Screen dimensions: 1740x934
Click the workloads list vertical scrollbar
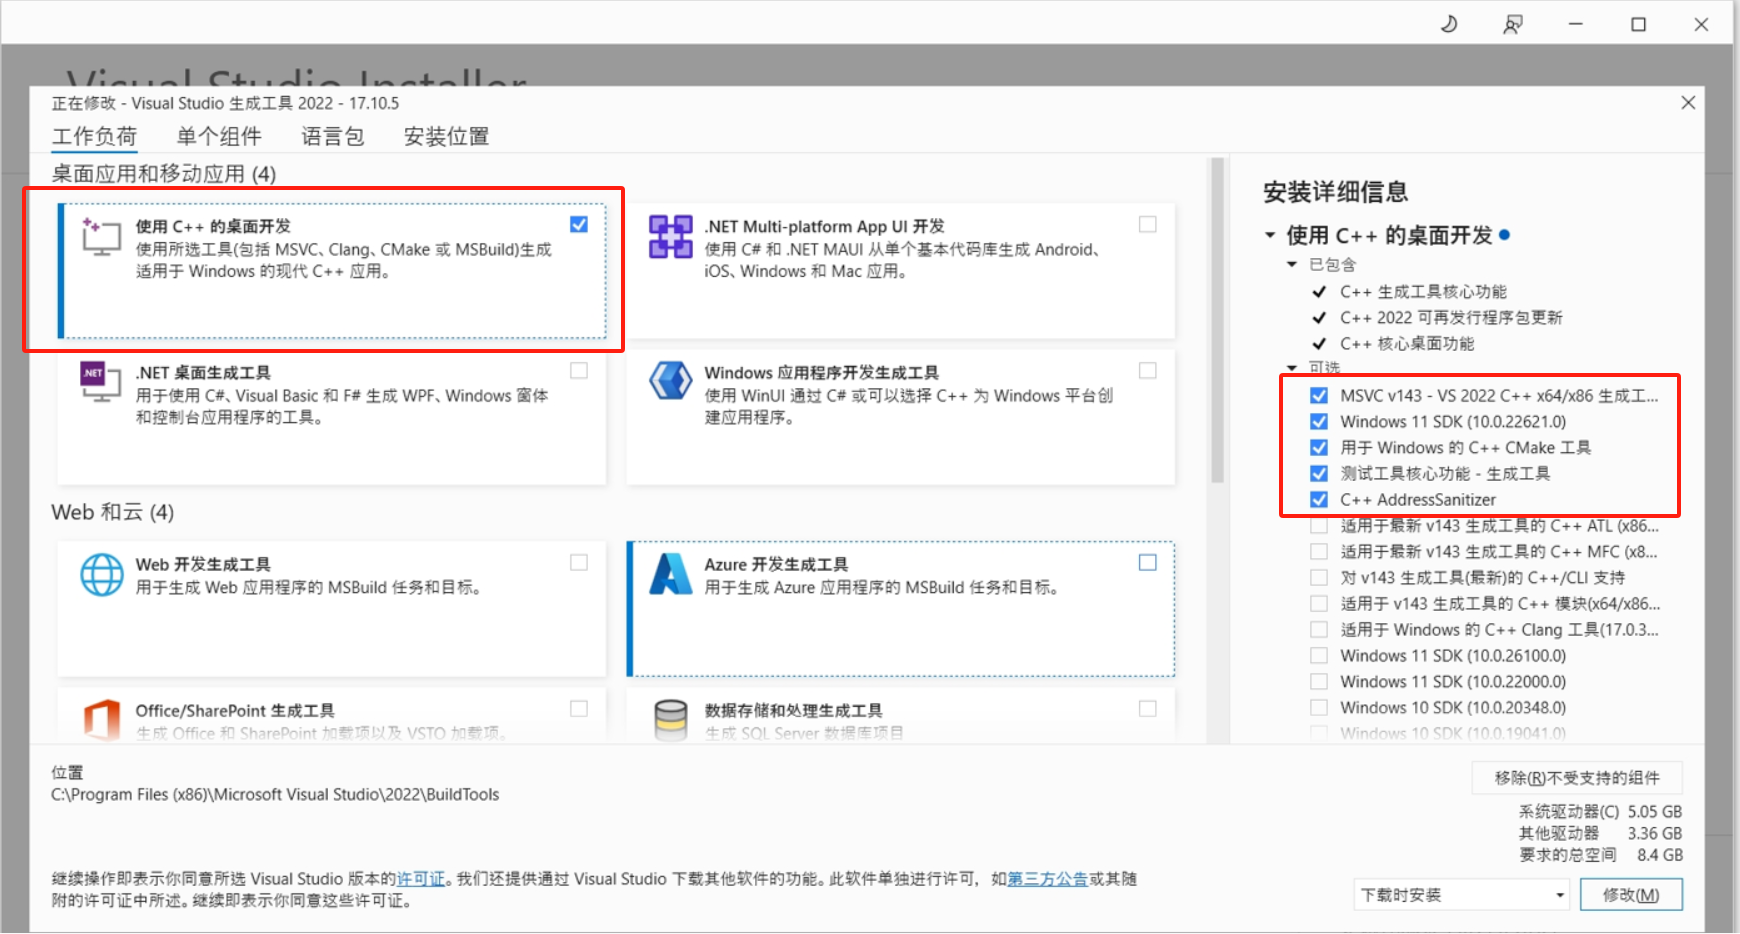(1217, 320)
